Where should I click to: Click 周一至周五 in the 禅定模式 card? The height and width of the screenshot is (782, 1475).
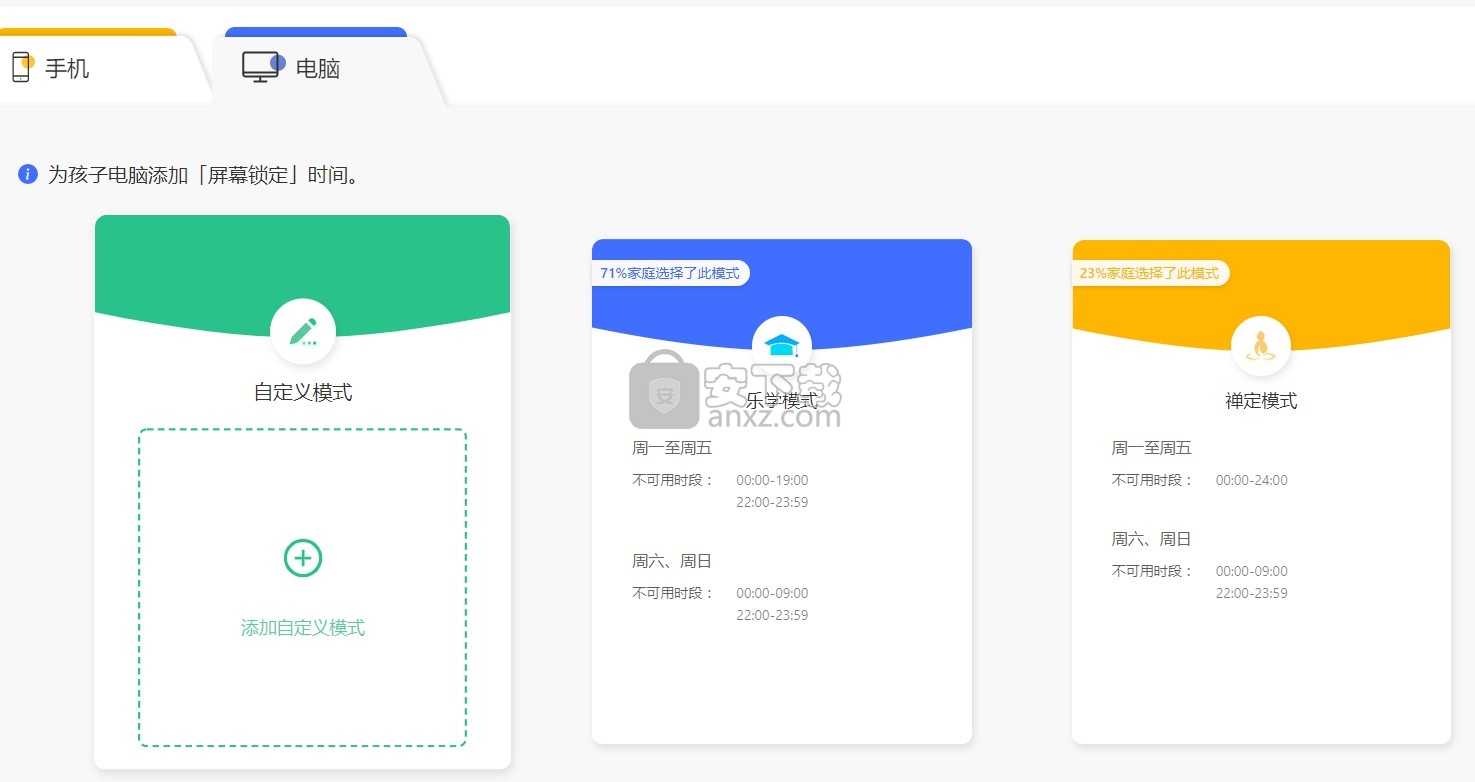1152,448
